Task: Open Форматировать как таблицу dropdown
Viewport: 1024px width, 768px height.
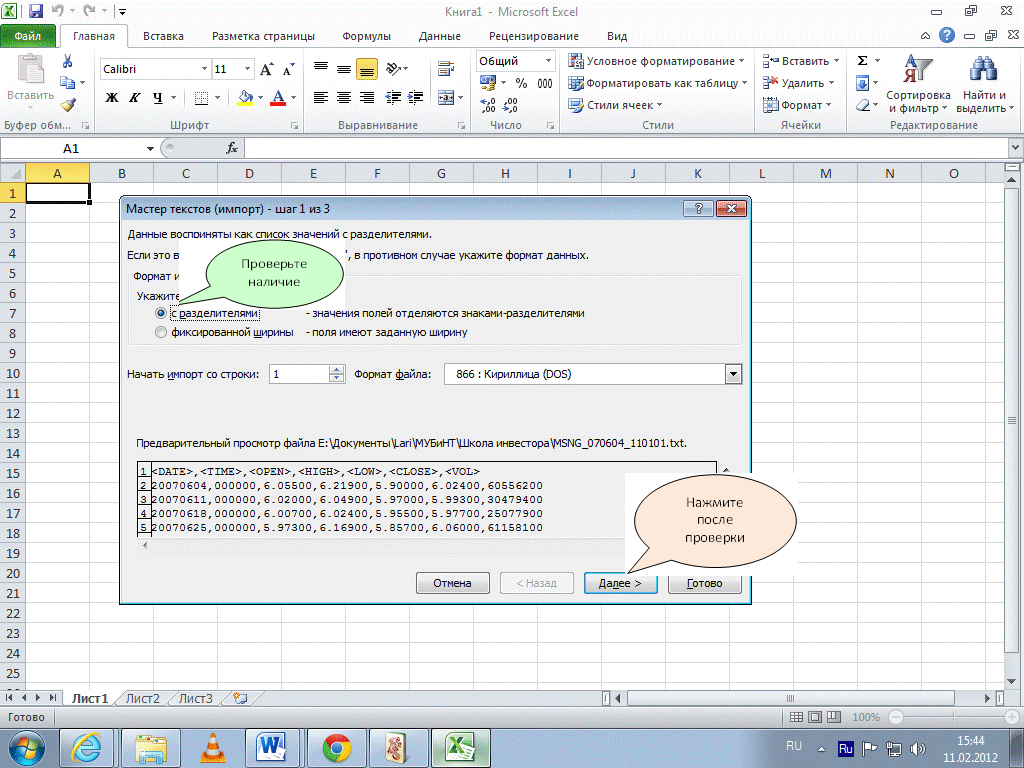Action: [x=658, y=83]
